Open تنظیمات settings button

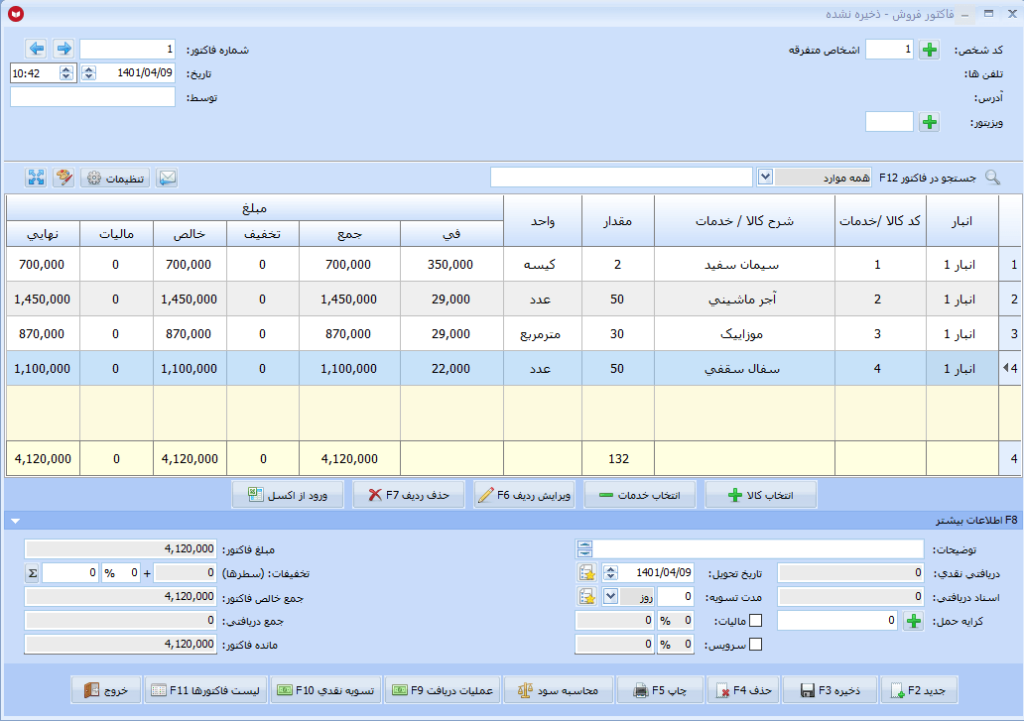click(116, 178)
